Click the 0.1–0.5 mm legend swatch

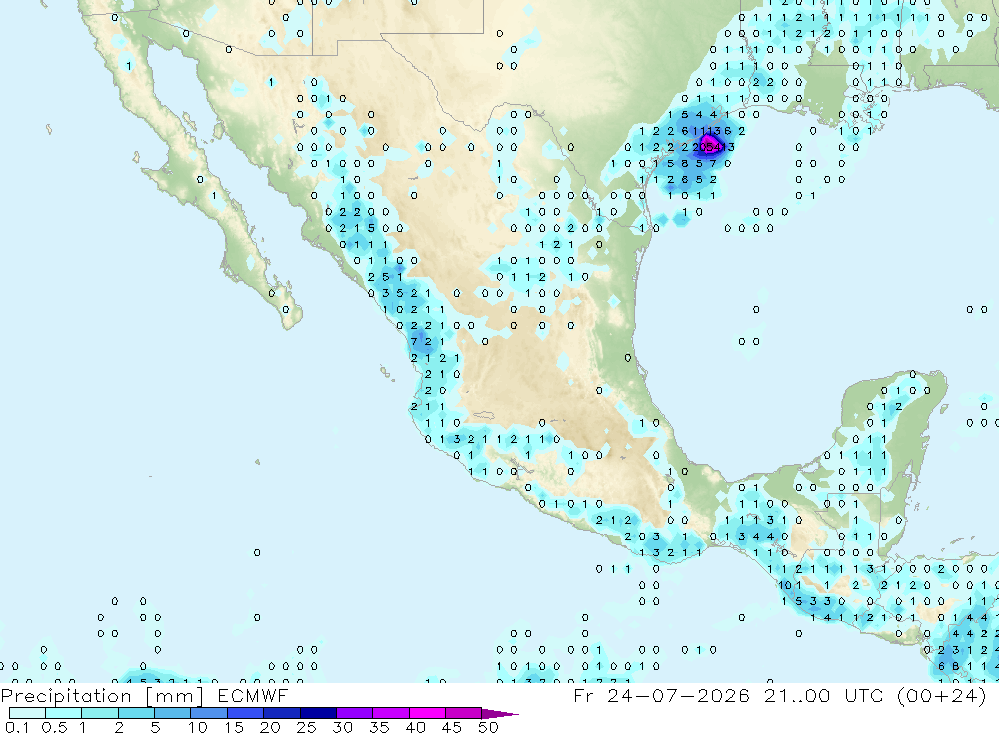[27, 713]
